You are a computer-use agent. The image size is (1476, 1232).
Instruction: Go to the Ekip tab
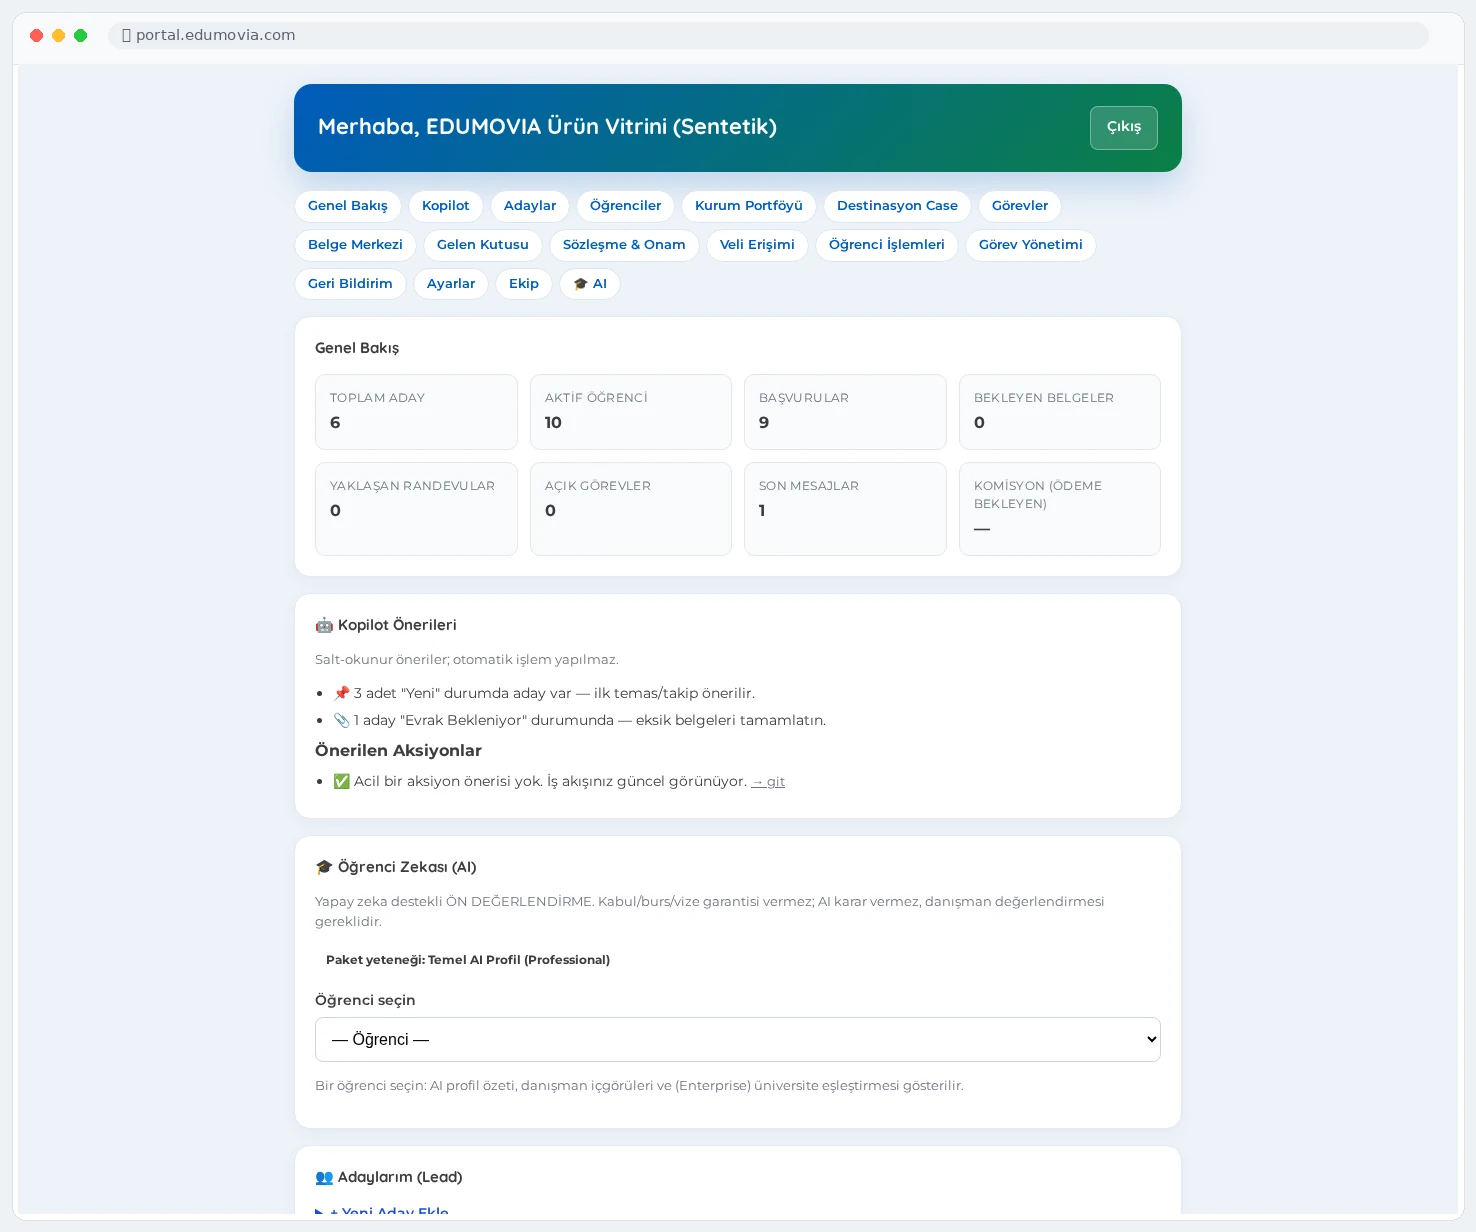tap(523, 284)
